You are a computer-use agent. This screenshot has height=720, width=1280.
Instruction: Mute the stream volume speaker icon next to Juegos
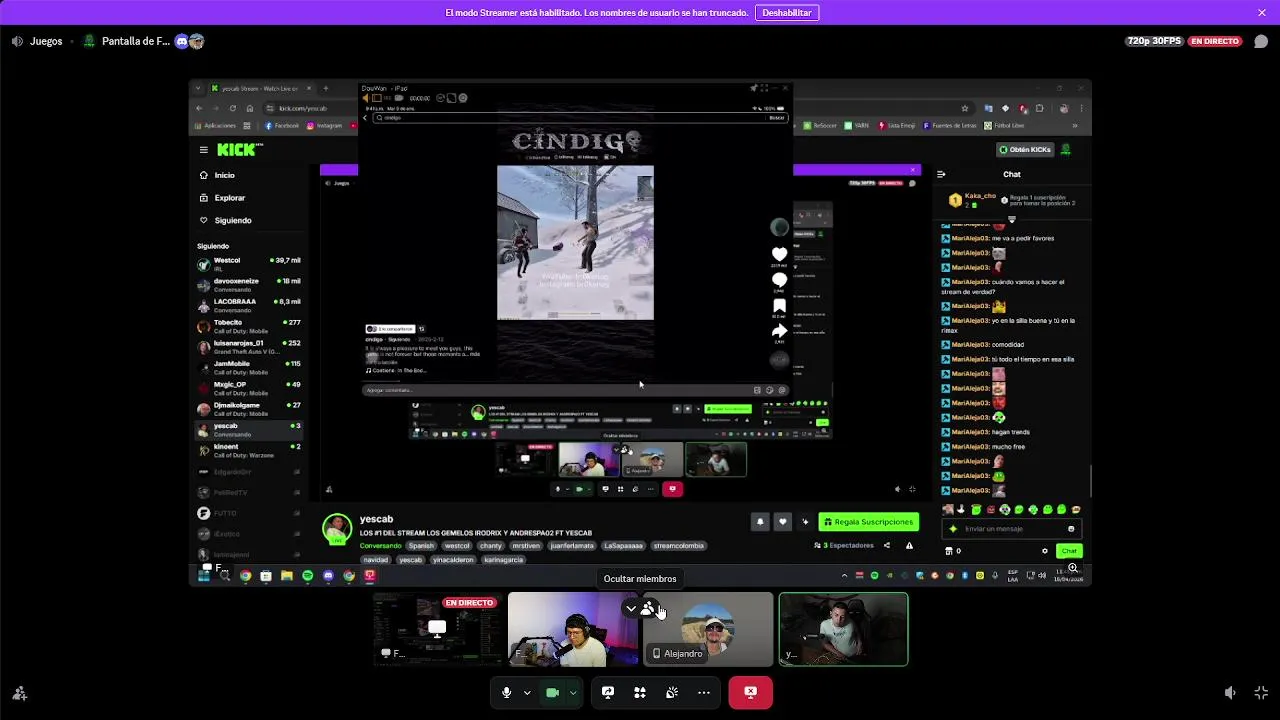pos(17,41)
